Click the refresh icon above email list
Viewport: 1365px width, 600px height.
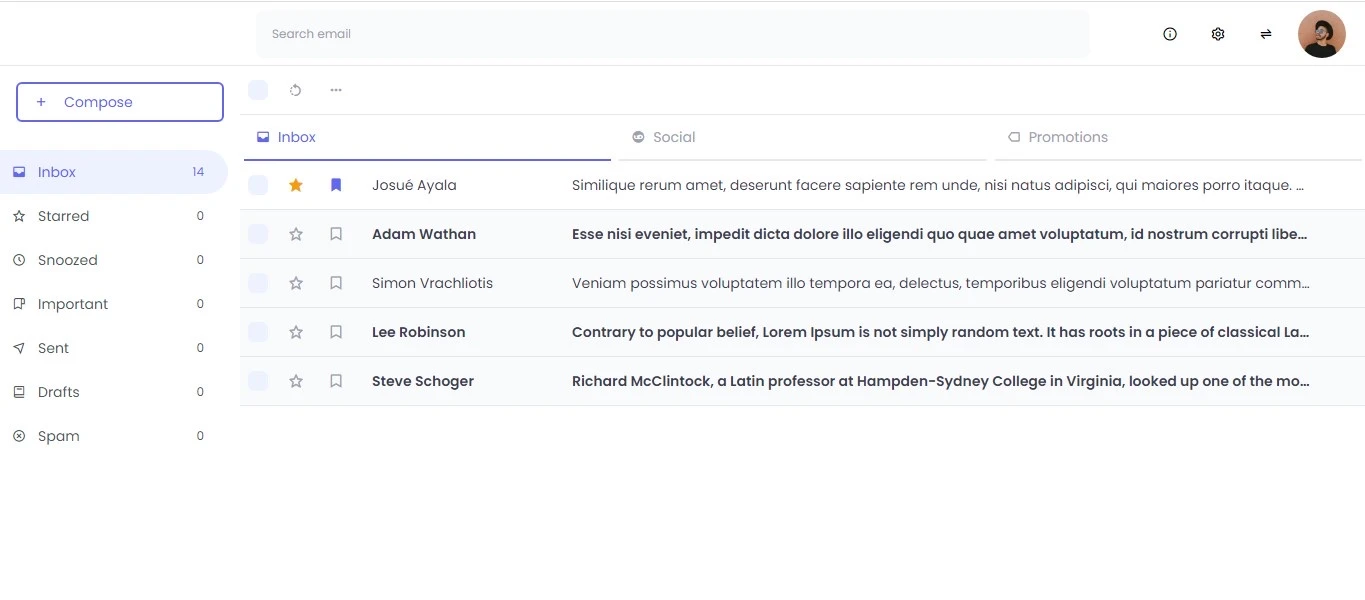(x=296, y=90)
